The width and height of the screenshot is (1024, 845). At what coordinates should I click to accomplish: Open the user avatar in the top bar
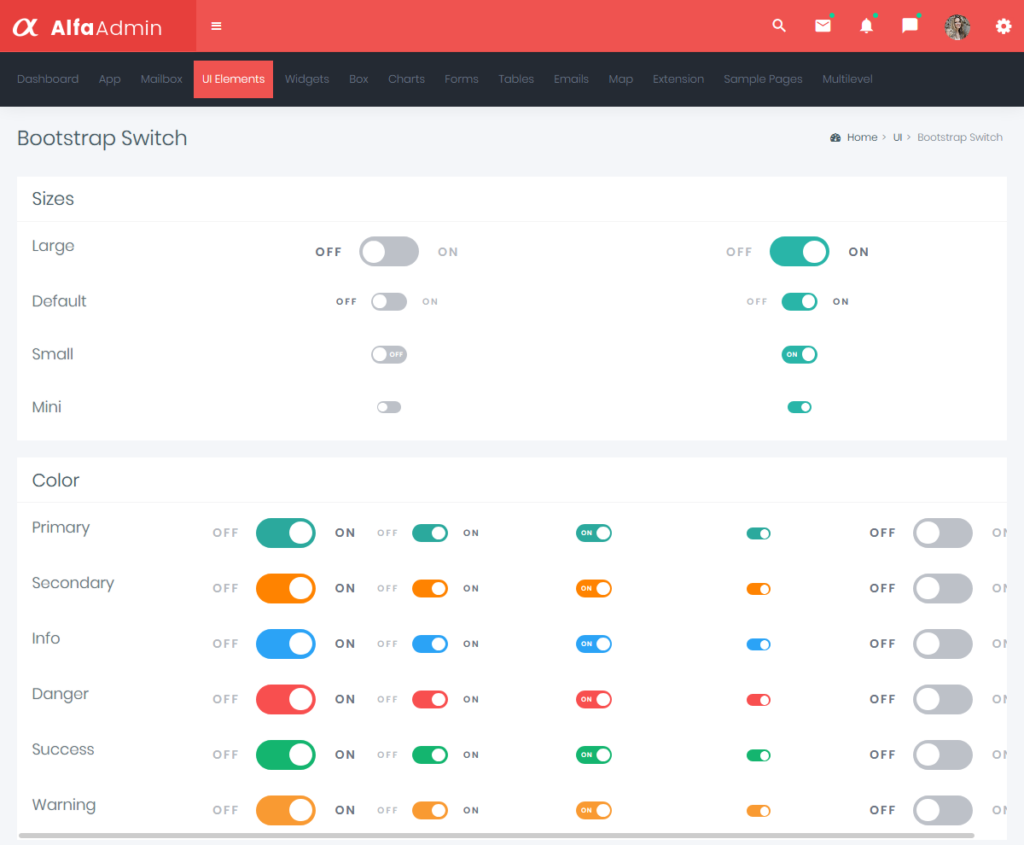pyautogui.click(x=957, y=27)
